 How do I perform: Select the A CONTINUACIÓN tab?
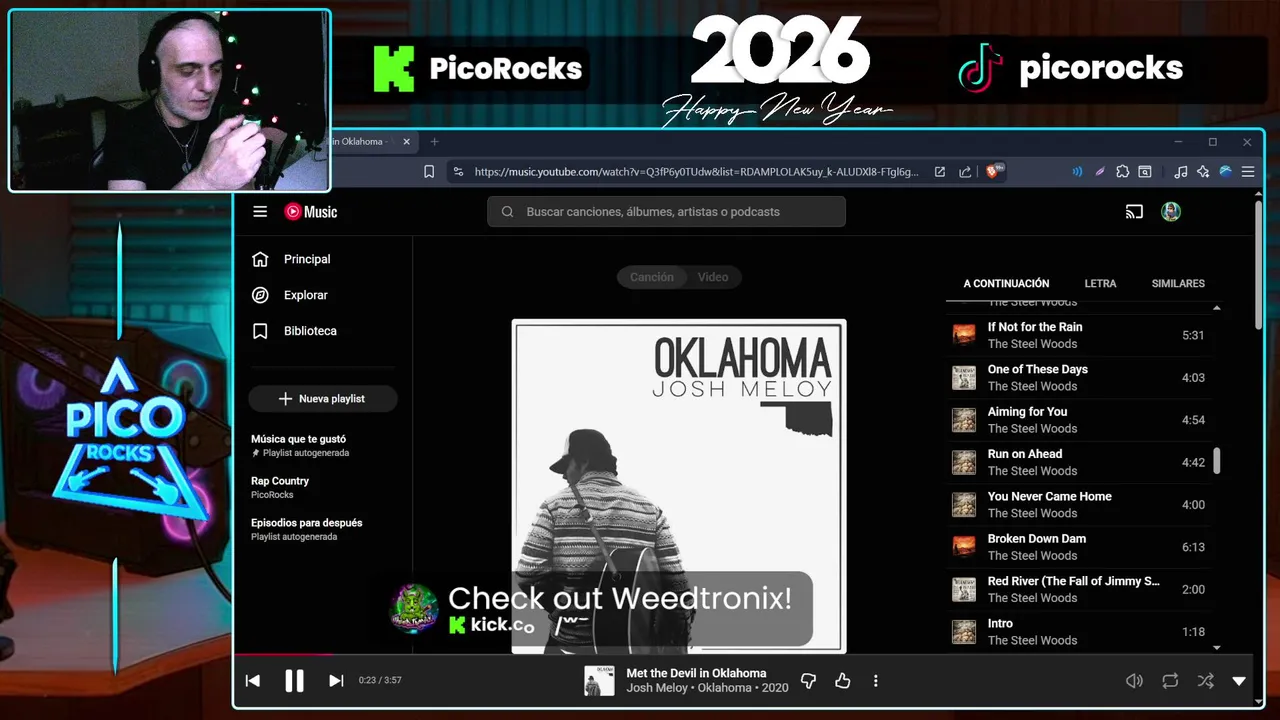pyautogui.click(x=1006, y=284)
